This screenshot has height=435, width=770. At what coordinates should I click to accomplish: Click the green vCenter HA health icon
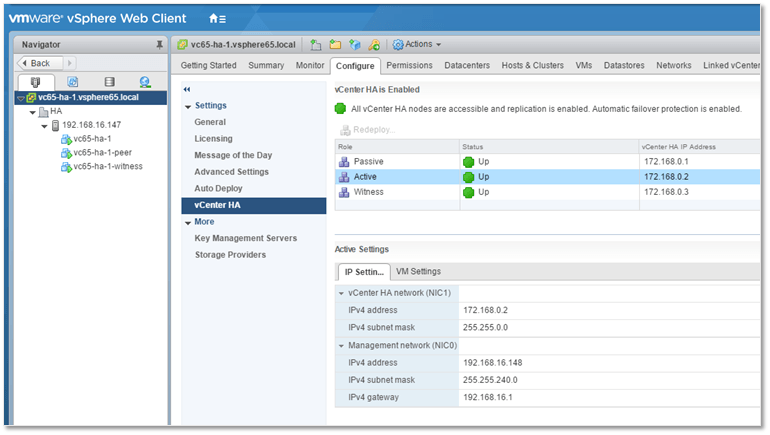click(340, 109)
